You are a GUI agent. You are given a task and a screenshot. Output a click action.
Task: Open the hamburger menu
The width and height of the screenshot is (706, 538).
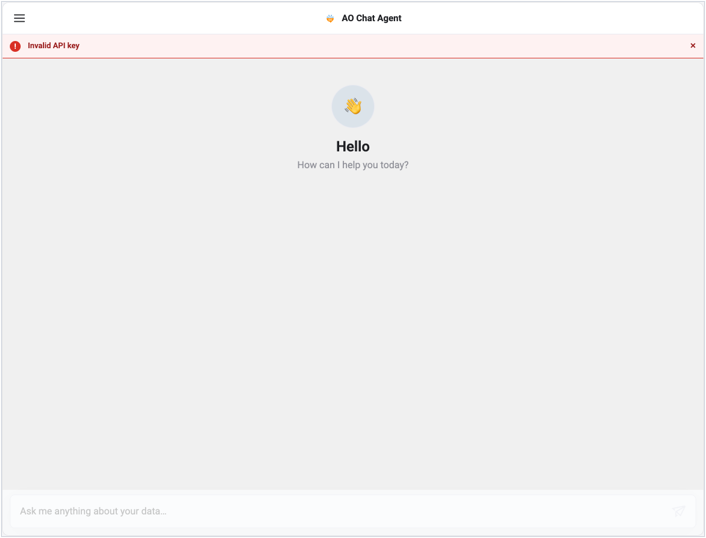point(19,18)
